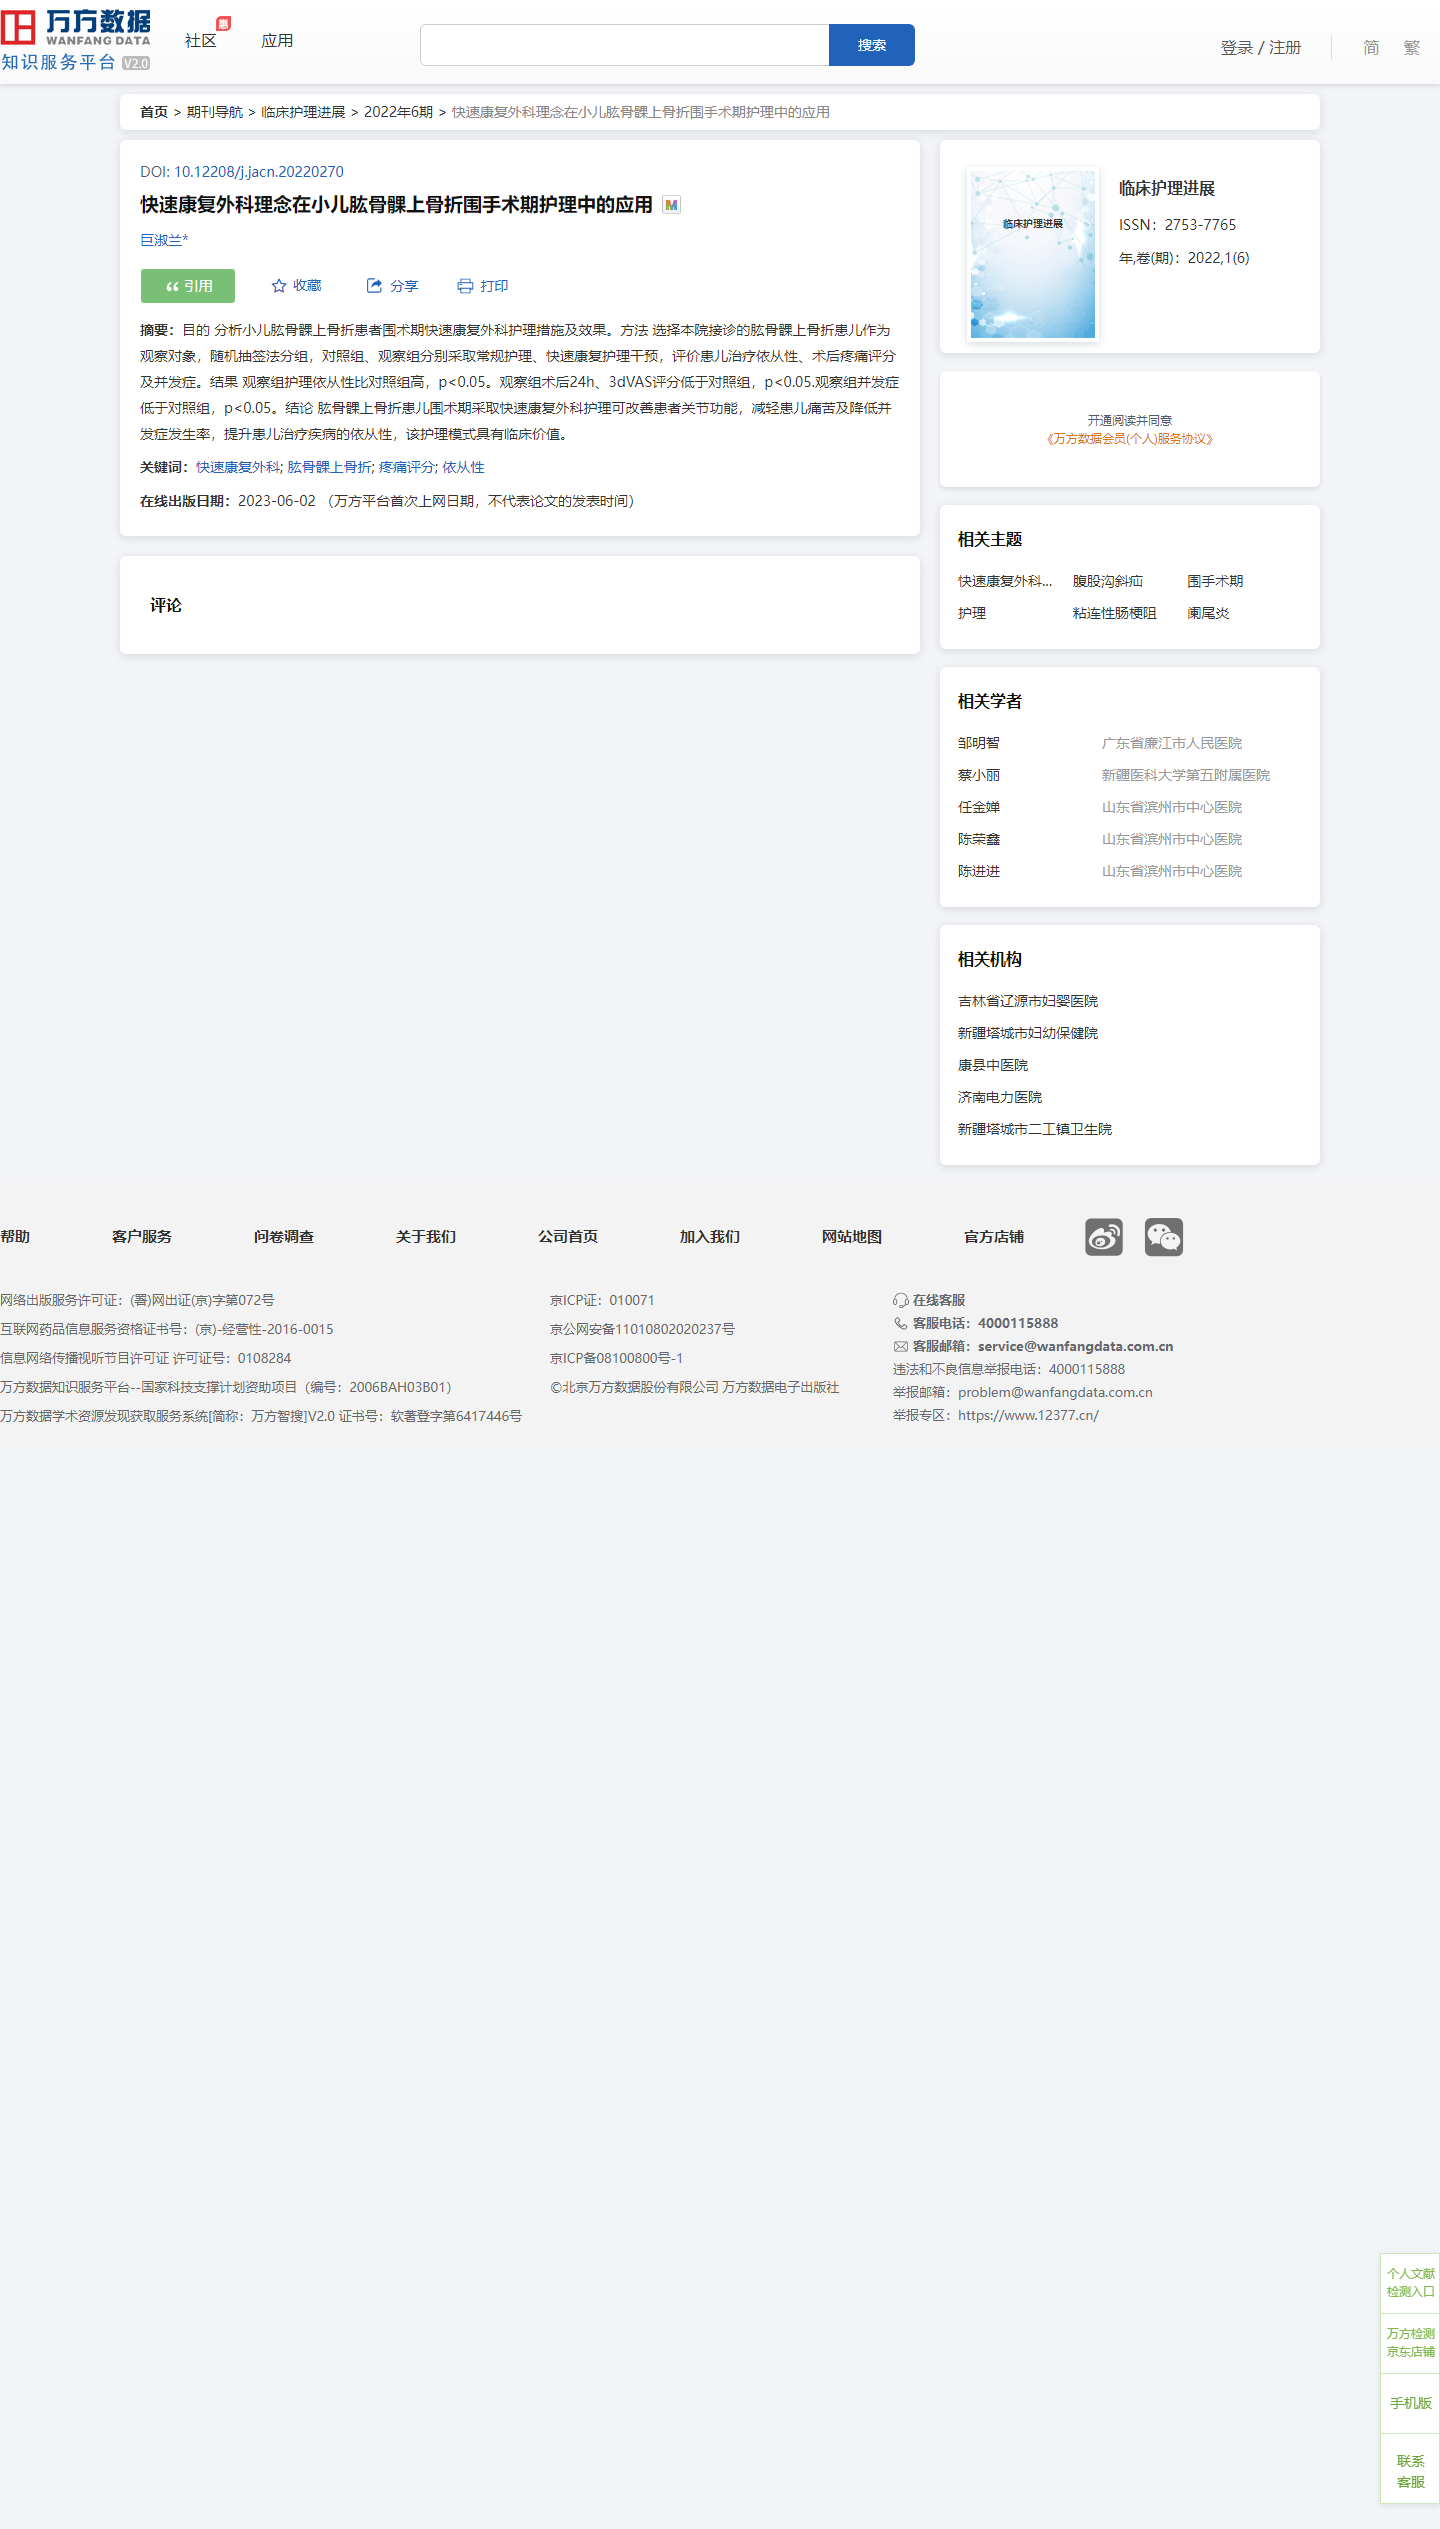Click the M badge beside article title
The height and width of the screenshot is (2529, 1440).
point(672,205)
